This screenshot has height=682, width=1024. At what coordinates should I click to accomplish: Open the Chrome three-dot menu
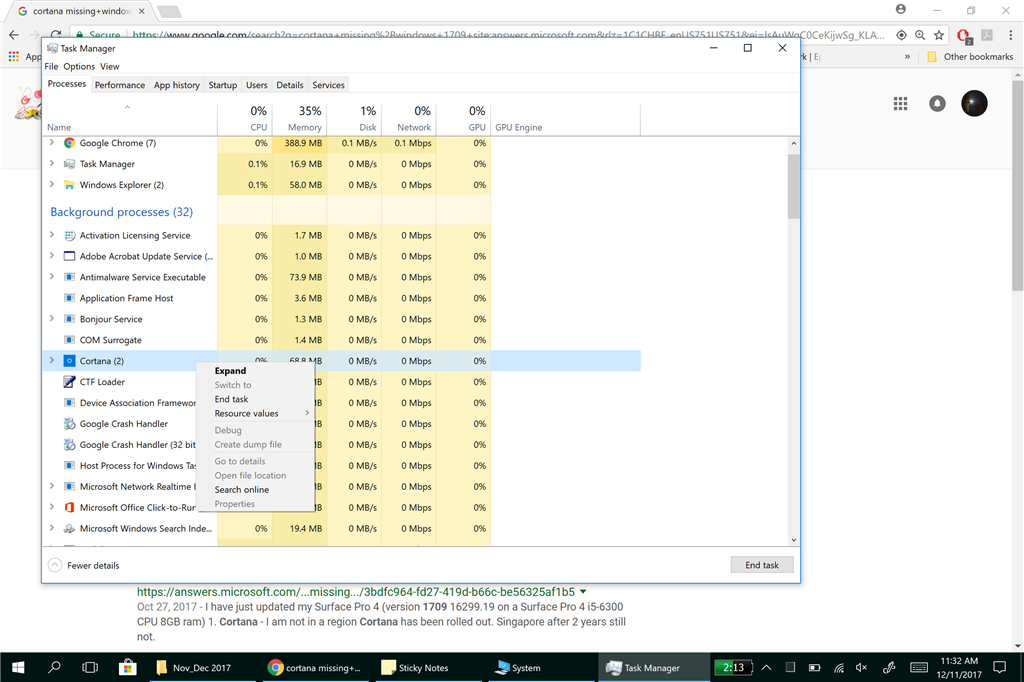click(x=1011, y=35)
